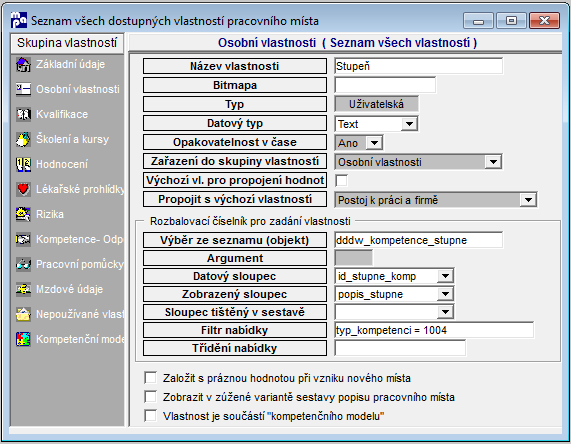Enable Založit s práznou hodnotou checkbox
This screenshot has width=571, height=444.
click(150, 378)
